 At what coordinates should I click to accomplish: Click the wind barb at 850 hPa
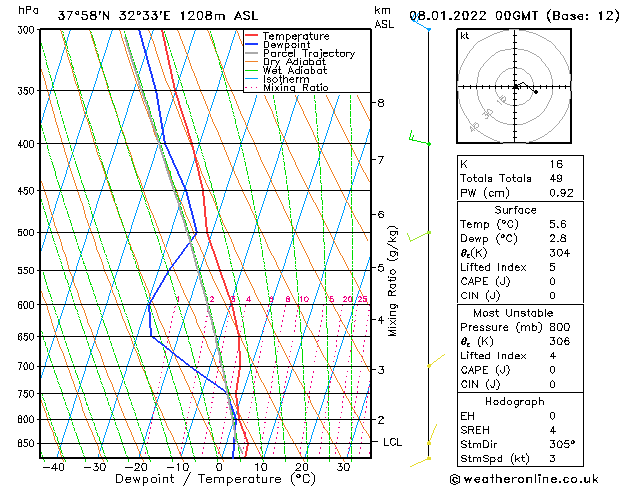pyautogui.click(x=432, y=434)
